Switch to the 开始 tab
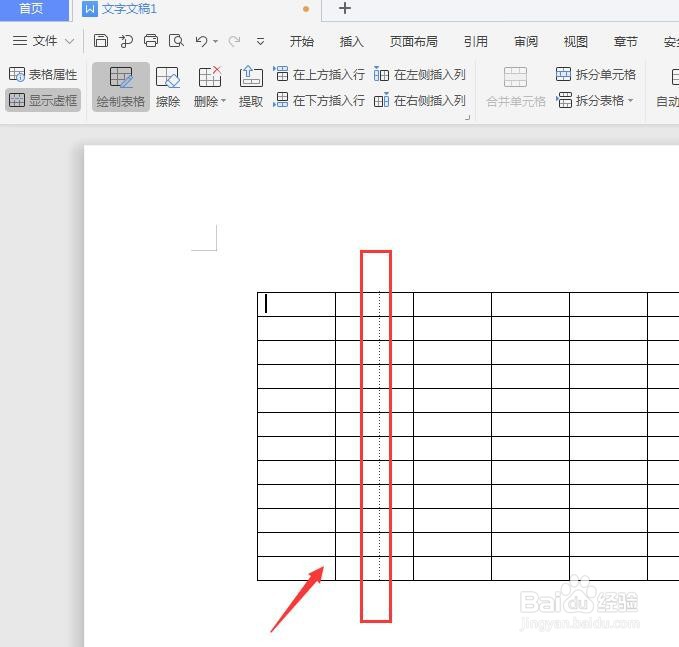Screen dimensions: 679x647 pos(302,42)
